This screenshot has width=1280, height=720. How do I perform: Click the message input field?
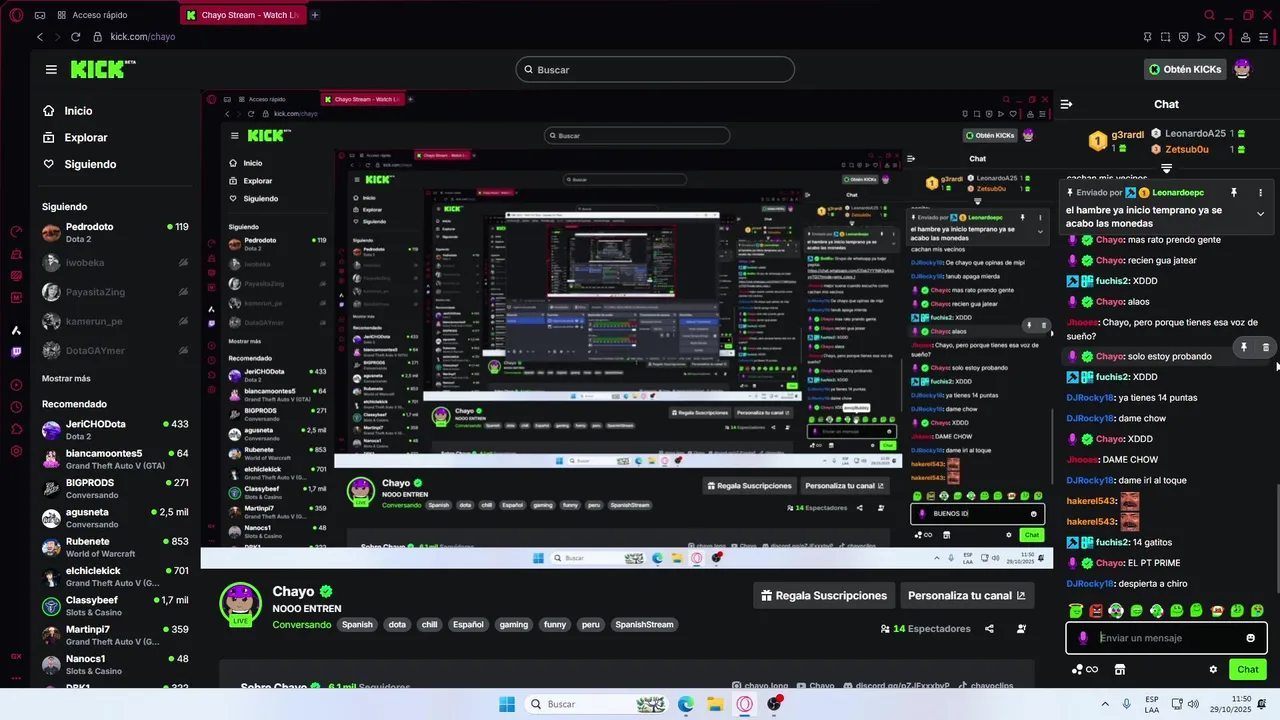coord(1166,638)
